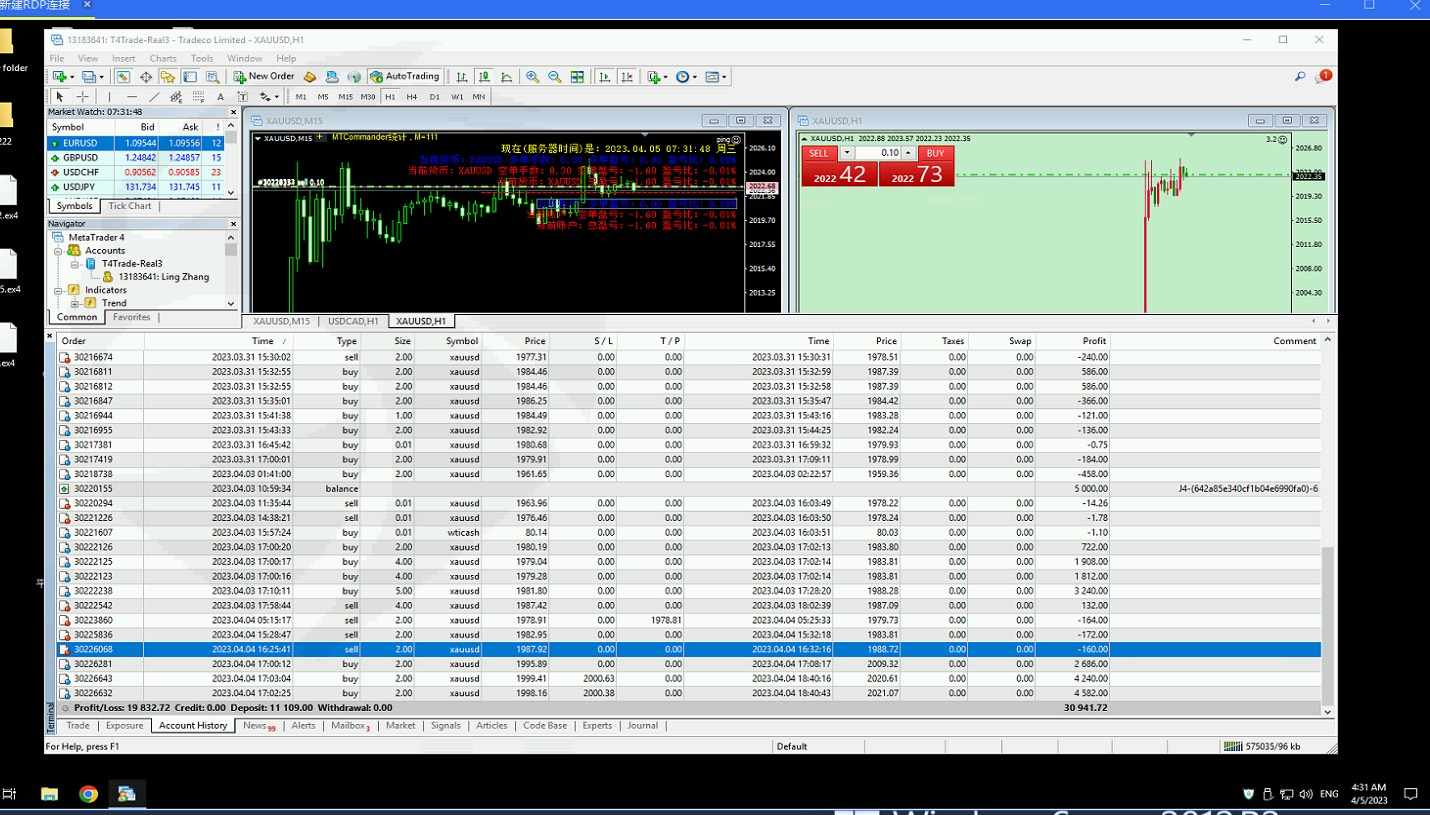Image resolution: width=1430 pixels, height=815 pixels.
Task: Open the New Order dialog
Action: 264,76
